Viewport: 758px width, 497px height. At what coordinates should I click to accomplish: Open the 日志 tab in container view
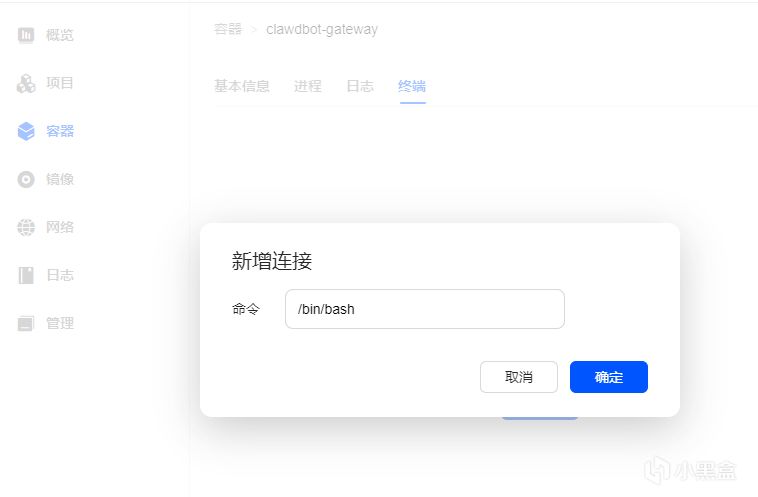(360, 86)
